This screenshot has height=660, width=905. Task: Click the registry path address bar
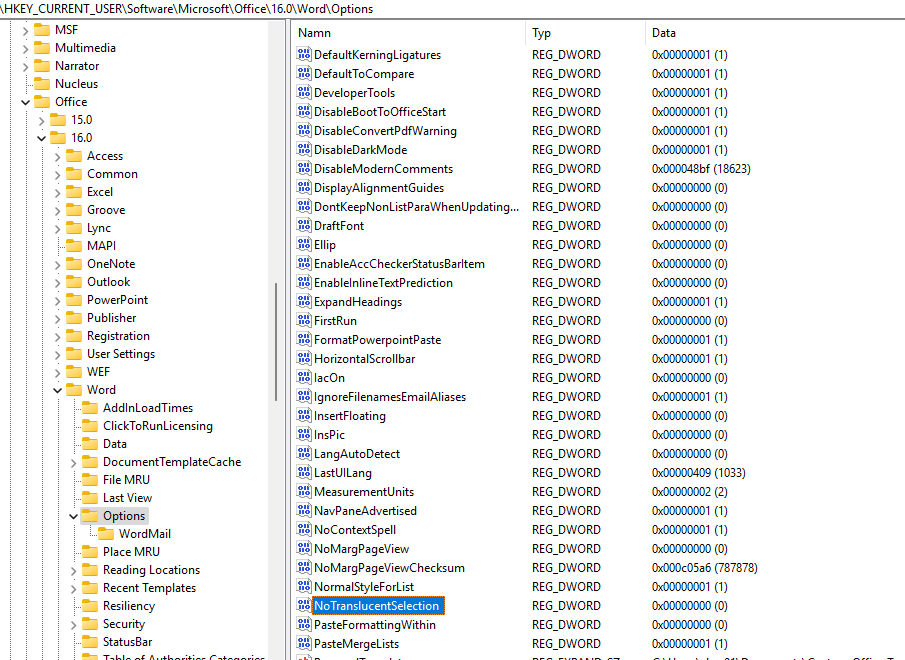click(x=452, y=9)
